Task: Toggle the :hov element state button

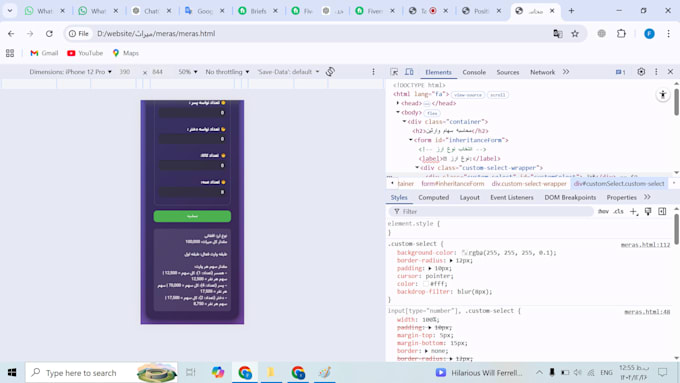Action: point(603,211)
